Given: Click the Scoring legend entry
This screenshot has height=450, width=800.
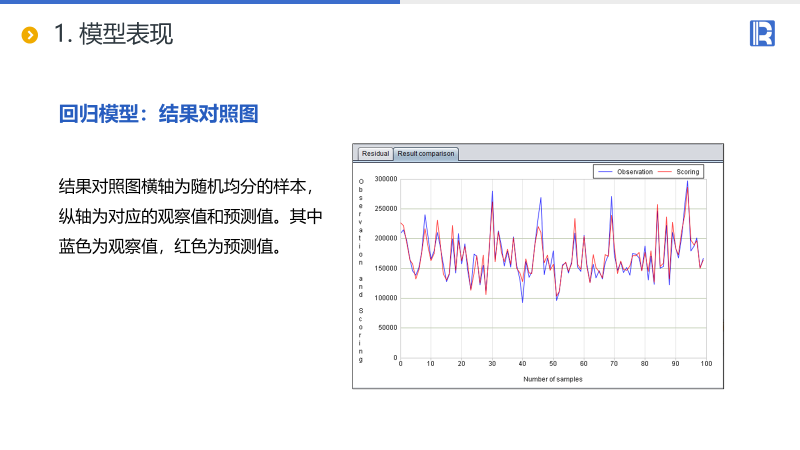Looking at the screenshot, I should click(x=687, y=172).
